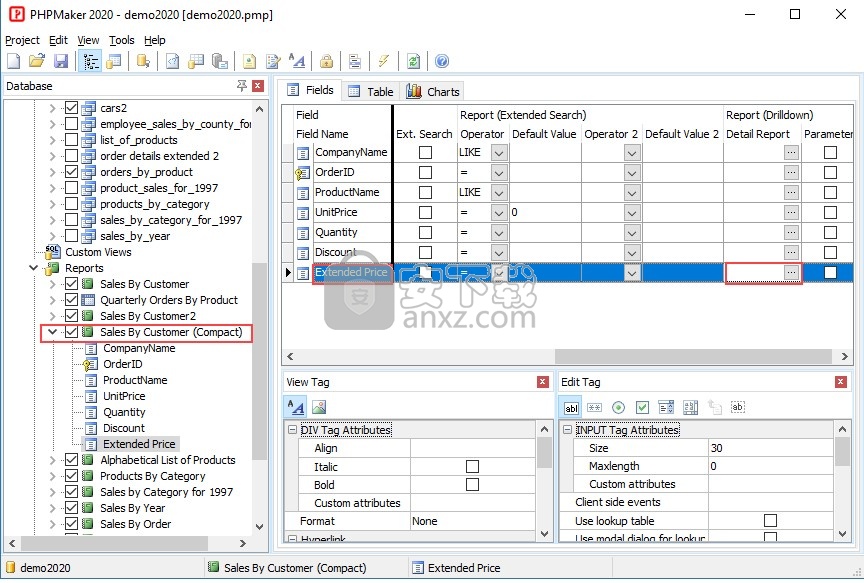Switch to the Table tab

371,91
